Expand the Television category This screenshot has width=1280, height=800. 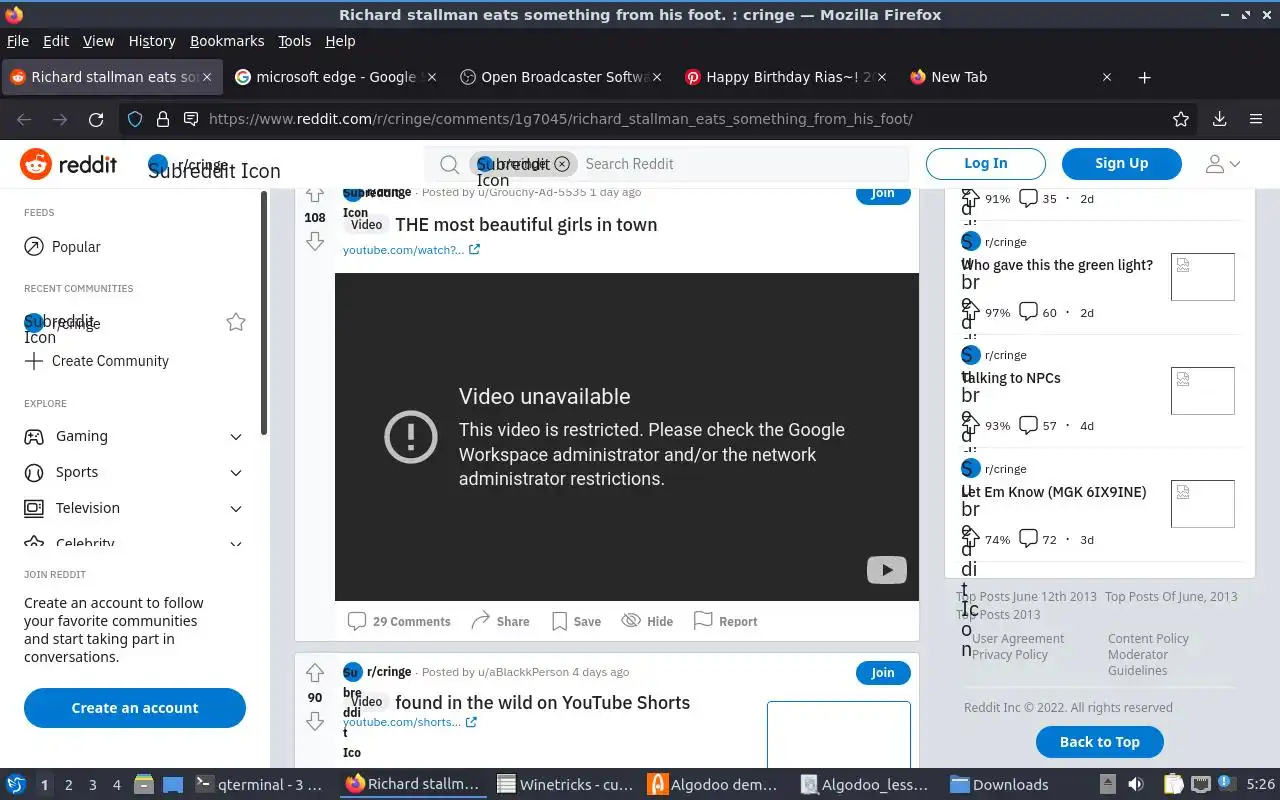click(236, 509)
